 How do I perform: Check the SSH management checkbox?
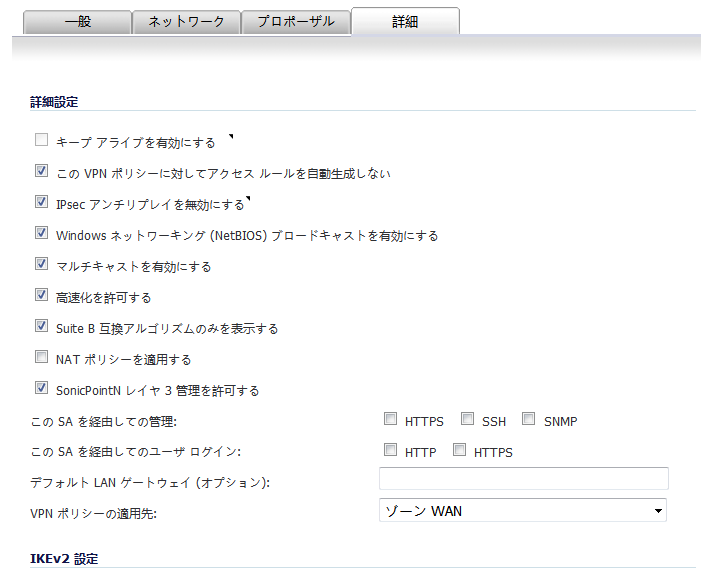coord(467,419)
